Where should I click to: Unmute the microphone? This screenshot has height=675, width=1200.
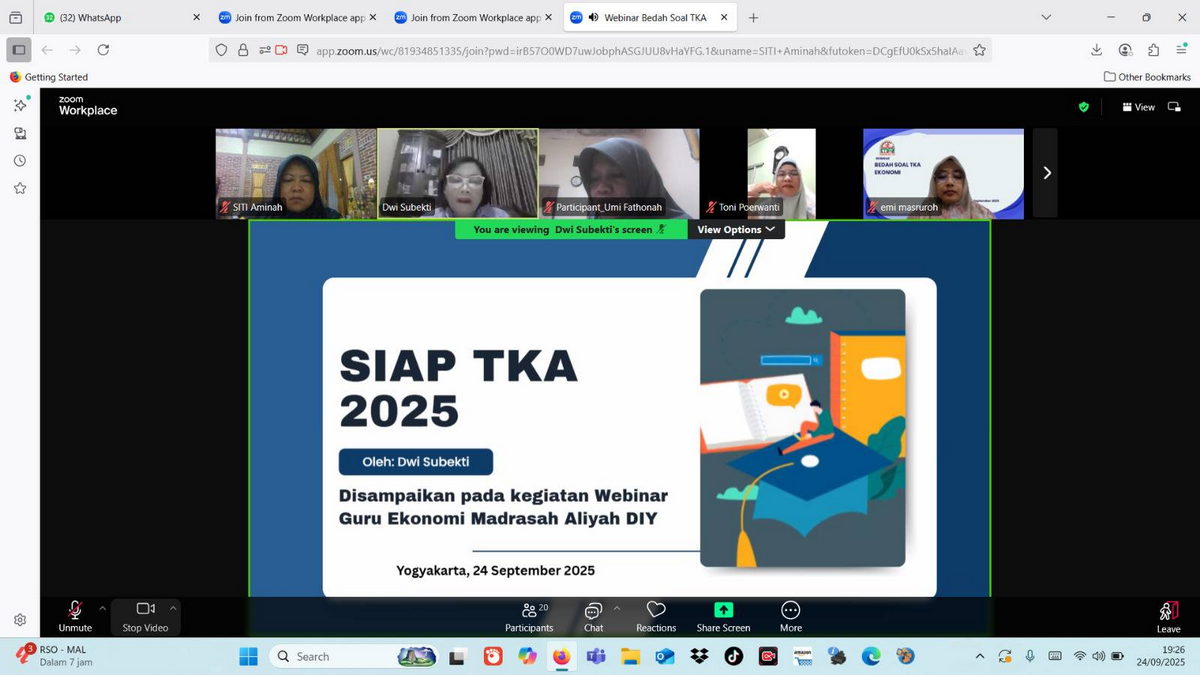75,616
